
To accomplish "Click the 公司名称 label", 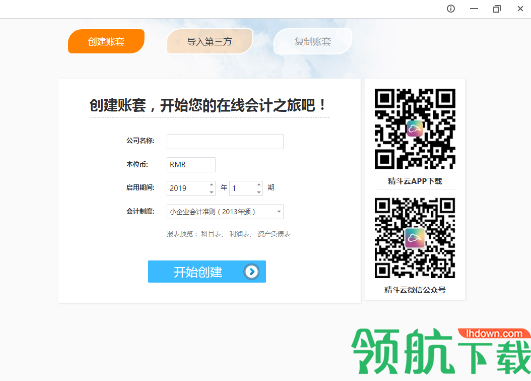I will (x=141, y=141).
